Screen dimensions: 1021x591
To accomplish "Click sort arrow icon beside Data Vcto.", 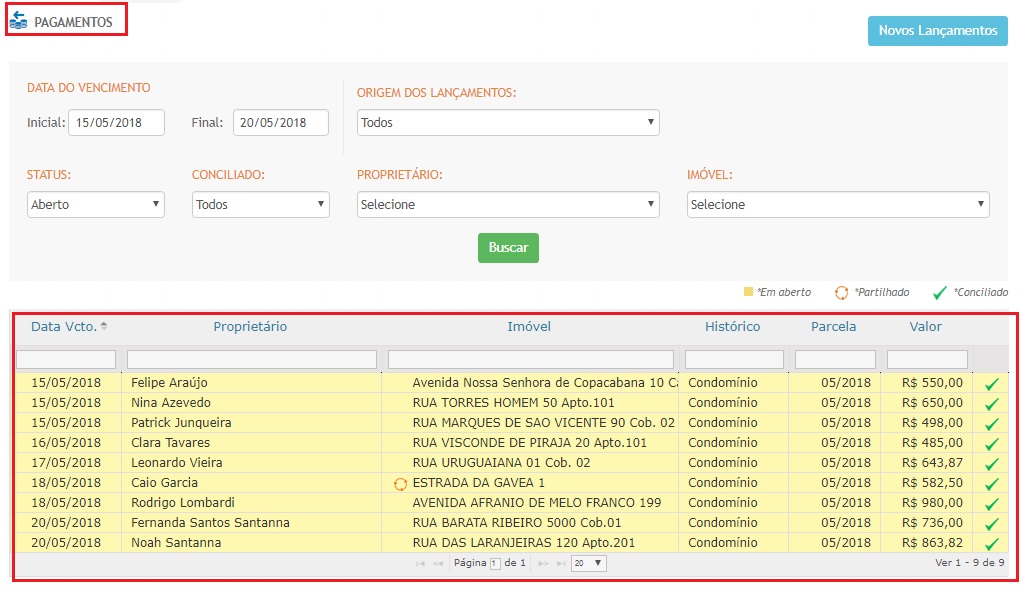I will coord(104,327).
